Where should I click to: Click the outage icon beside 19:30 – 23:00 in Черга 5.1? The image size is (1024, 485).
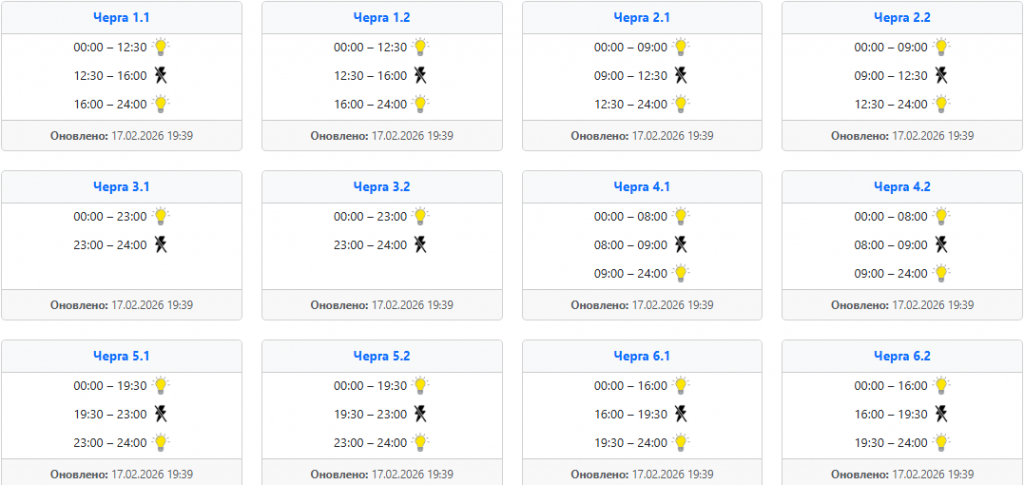160,413
